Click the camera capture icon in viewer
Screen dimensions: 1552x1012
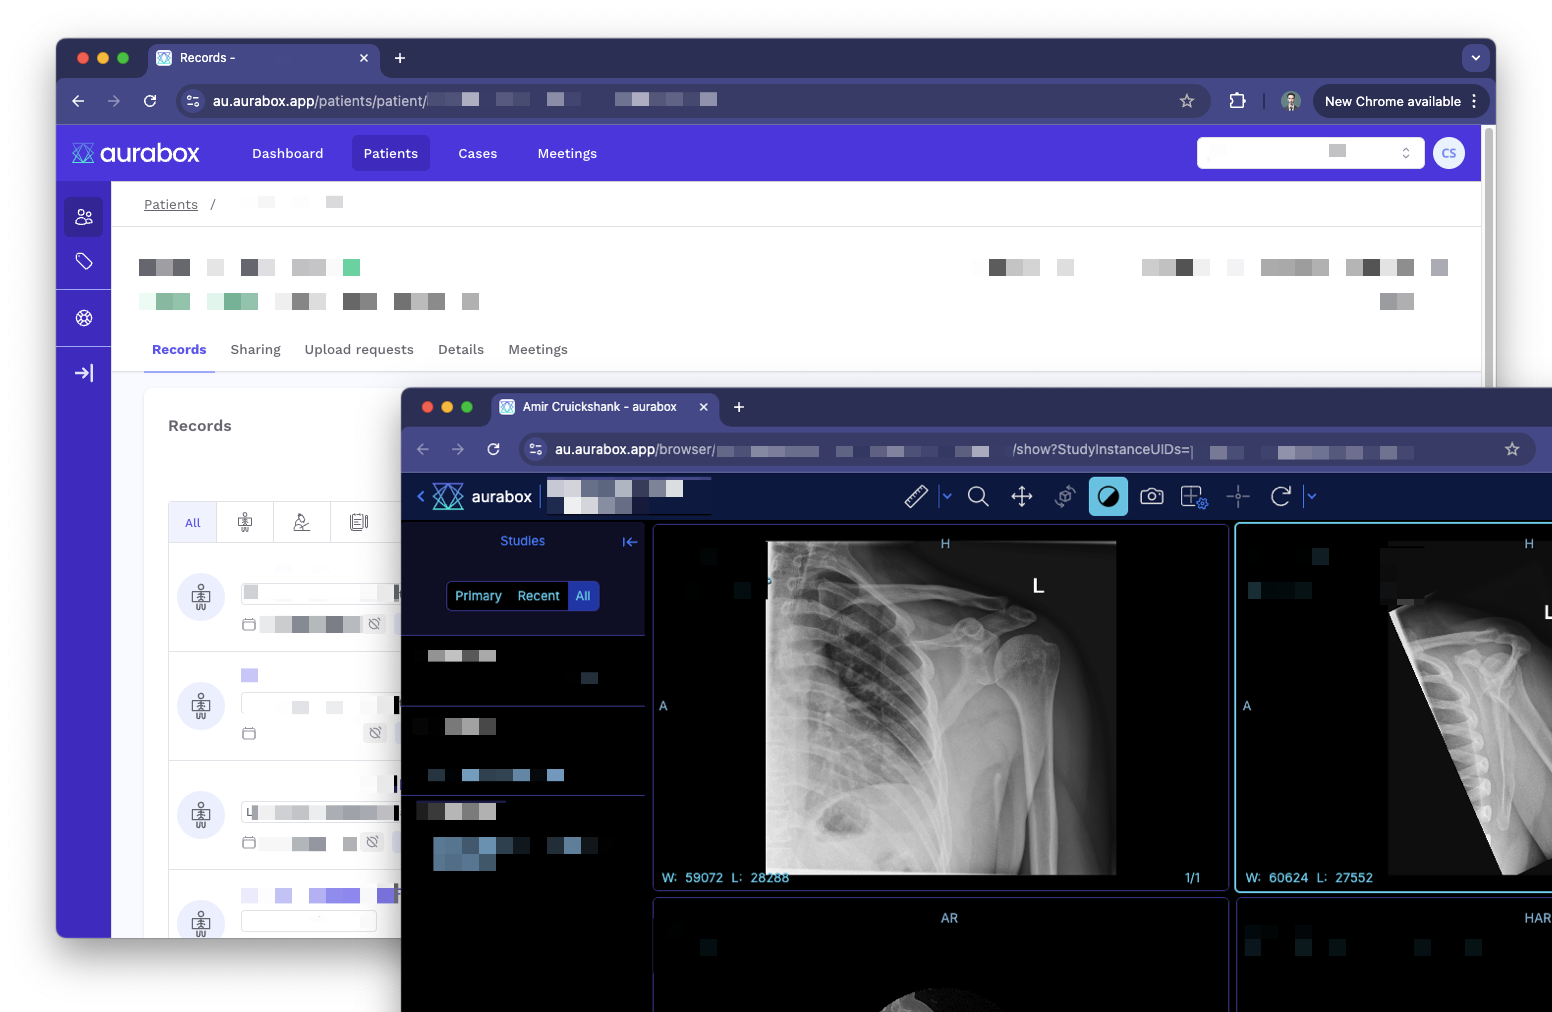(x=1151, y=497)
